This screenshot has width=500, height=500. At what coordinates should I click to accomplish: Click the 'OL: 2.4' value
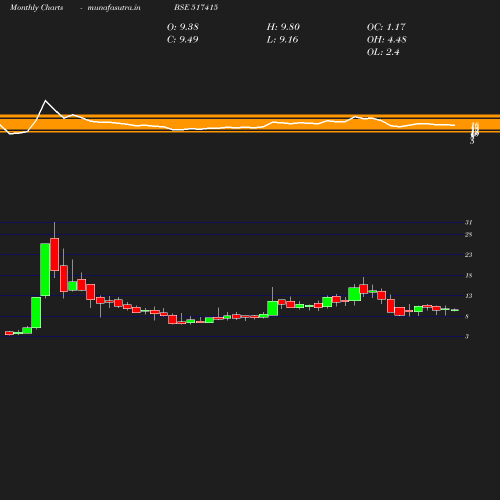[x=383, y=52]
